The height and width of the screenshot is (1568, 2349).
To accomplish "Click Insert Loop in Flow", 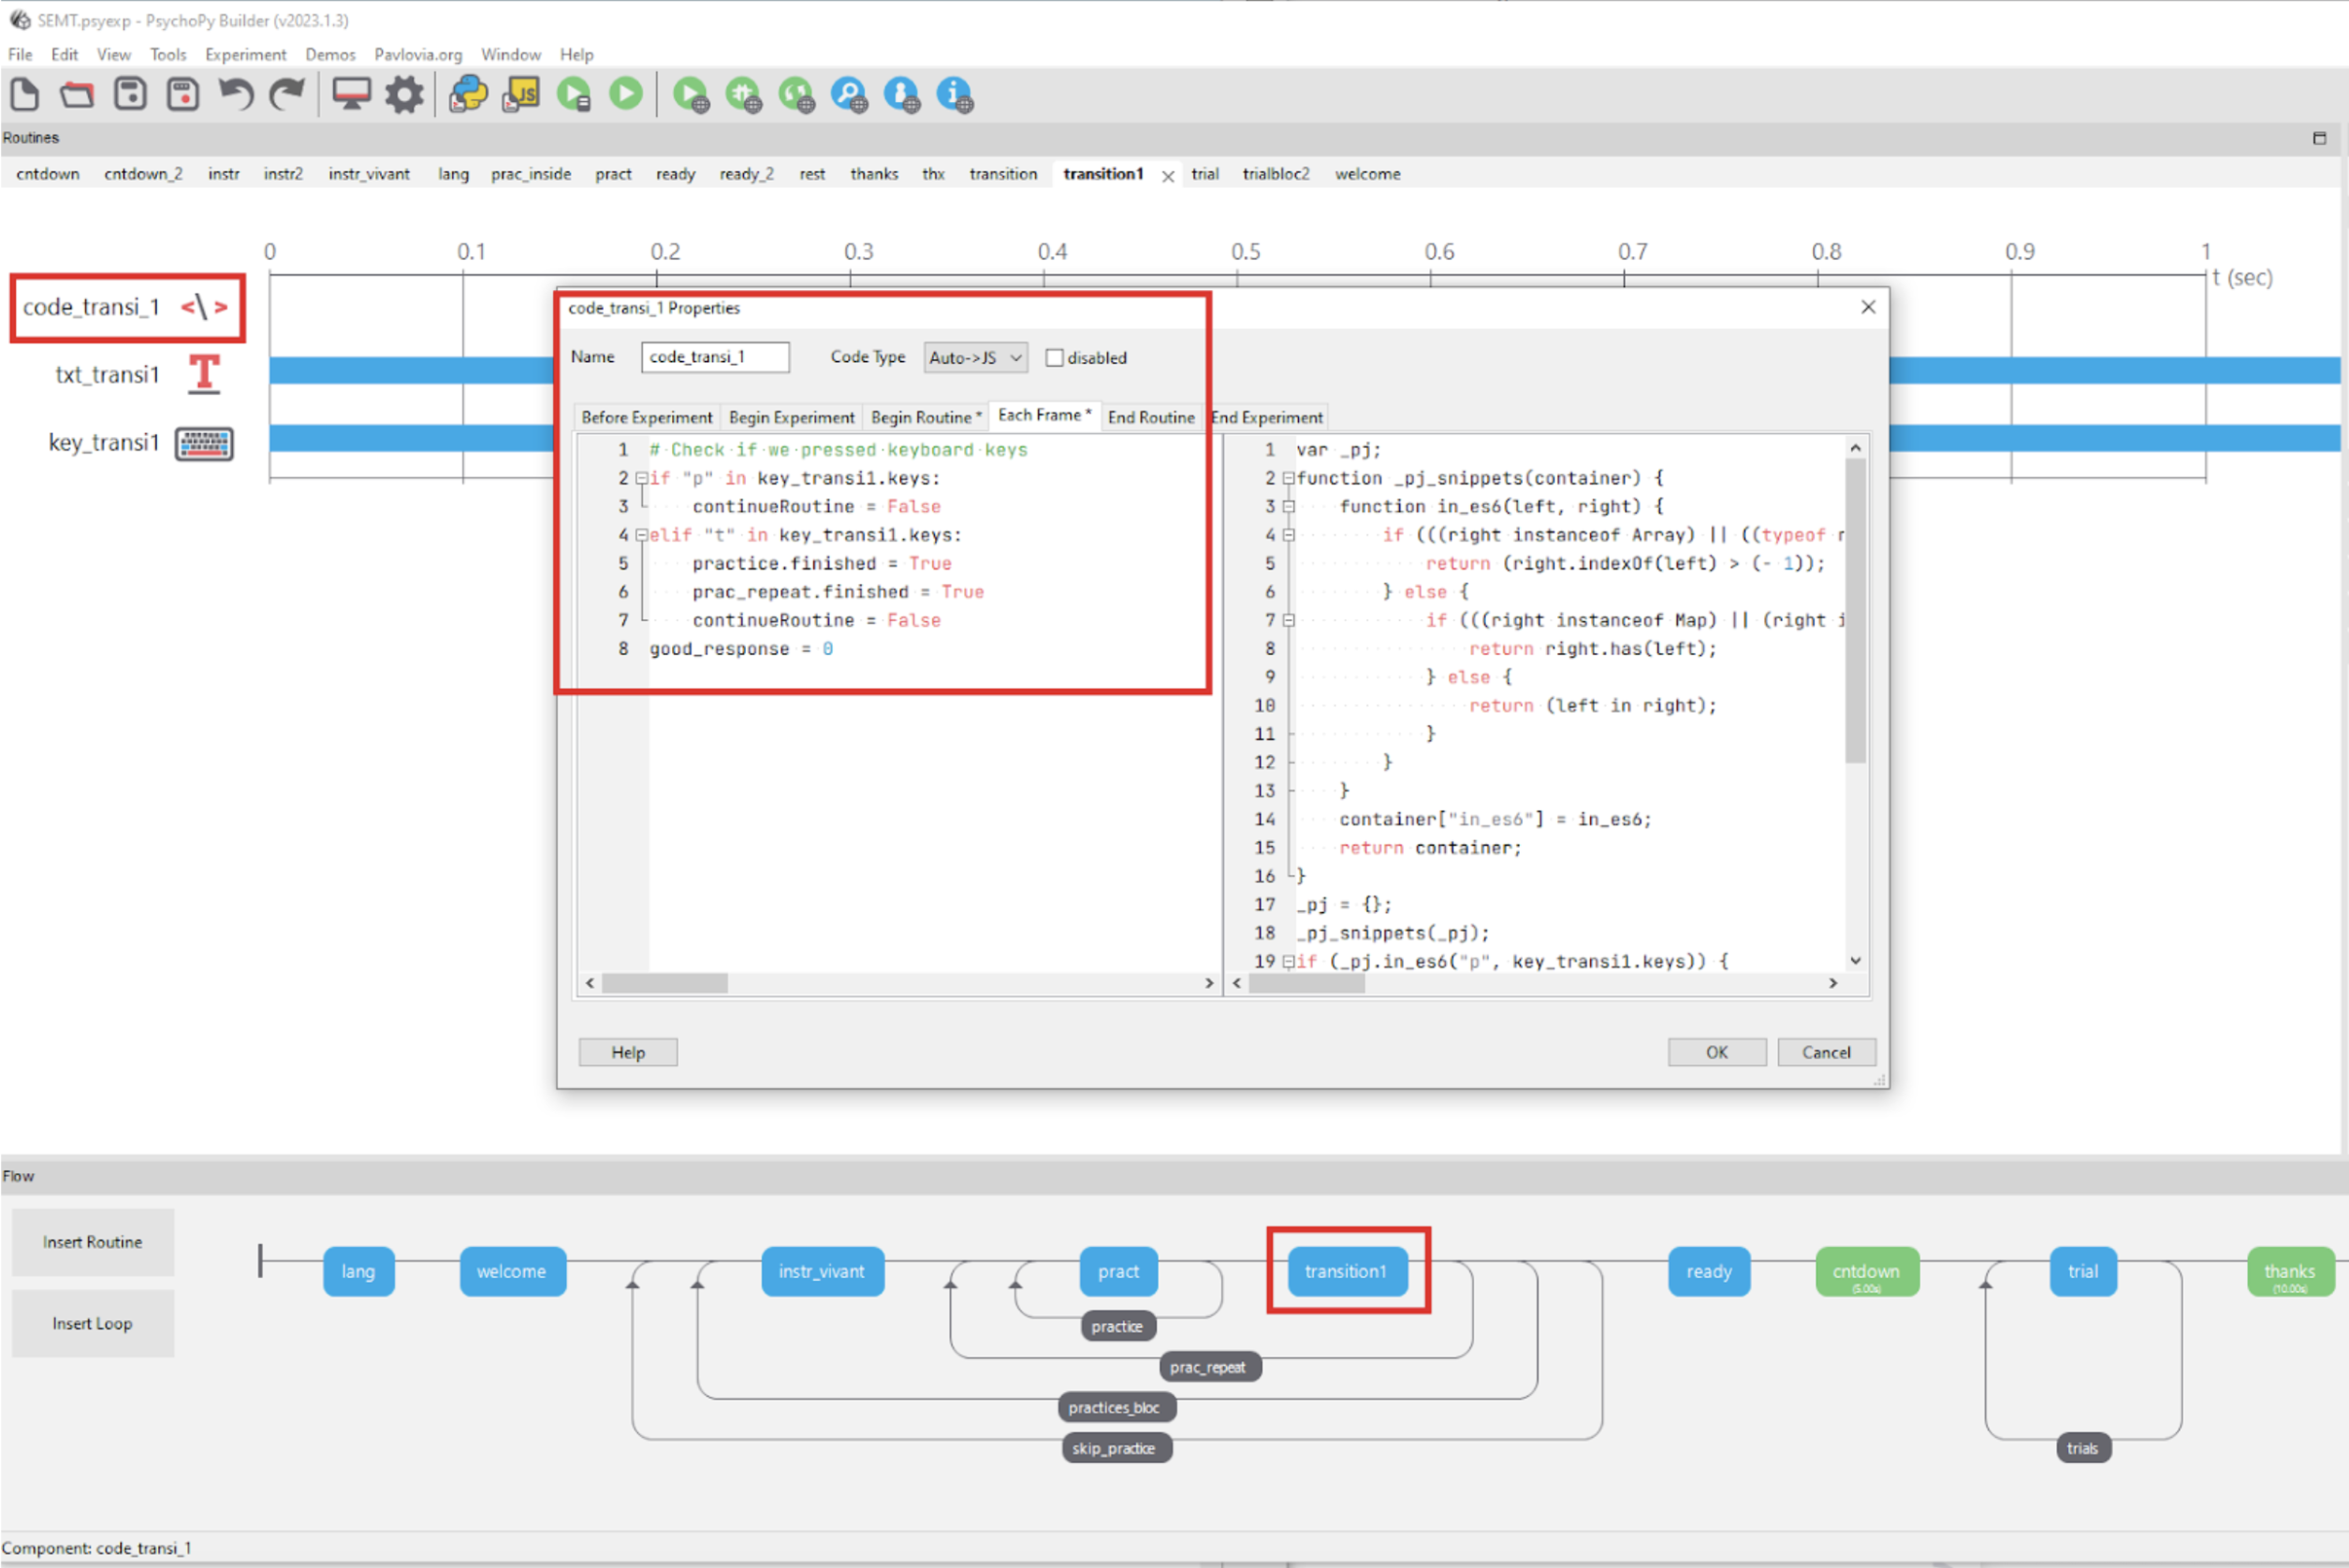I will coord(92,1323).
